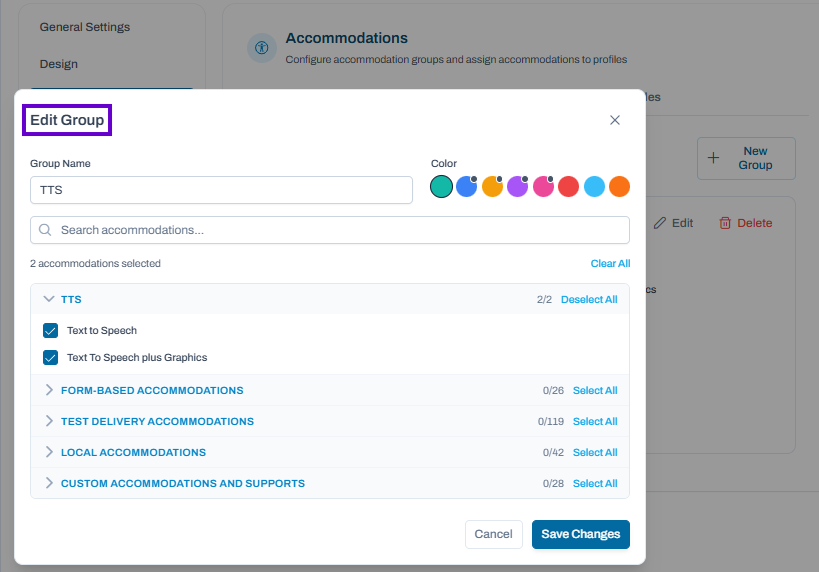Click the 0/119 count text
This screenshot has width=819, height=572.
pos(551,422)
